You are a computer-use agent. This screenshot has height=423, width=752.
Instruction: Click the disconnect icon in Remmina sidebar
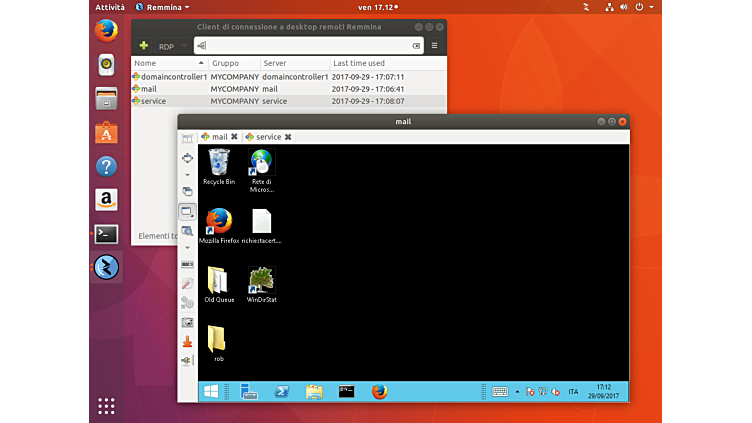[x=187, y=360]
